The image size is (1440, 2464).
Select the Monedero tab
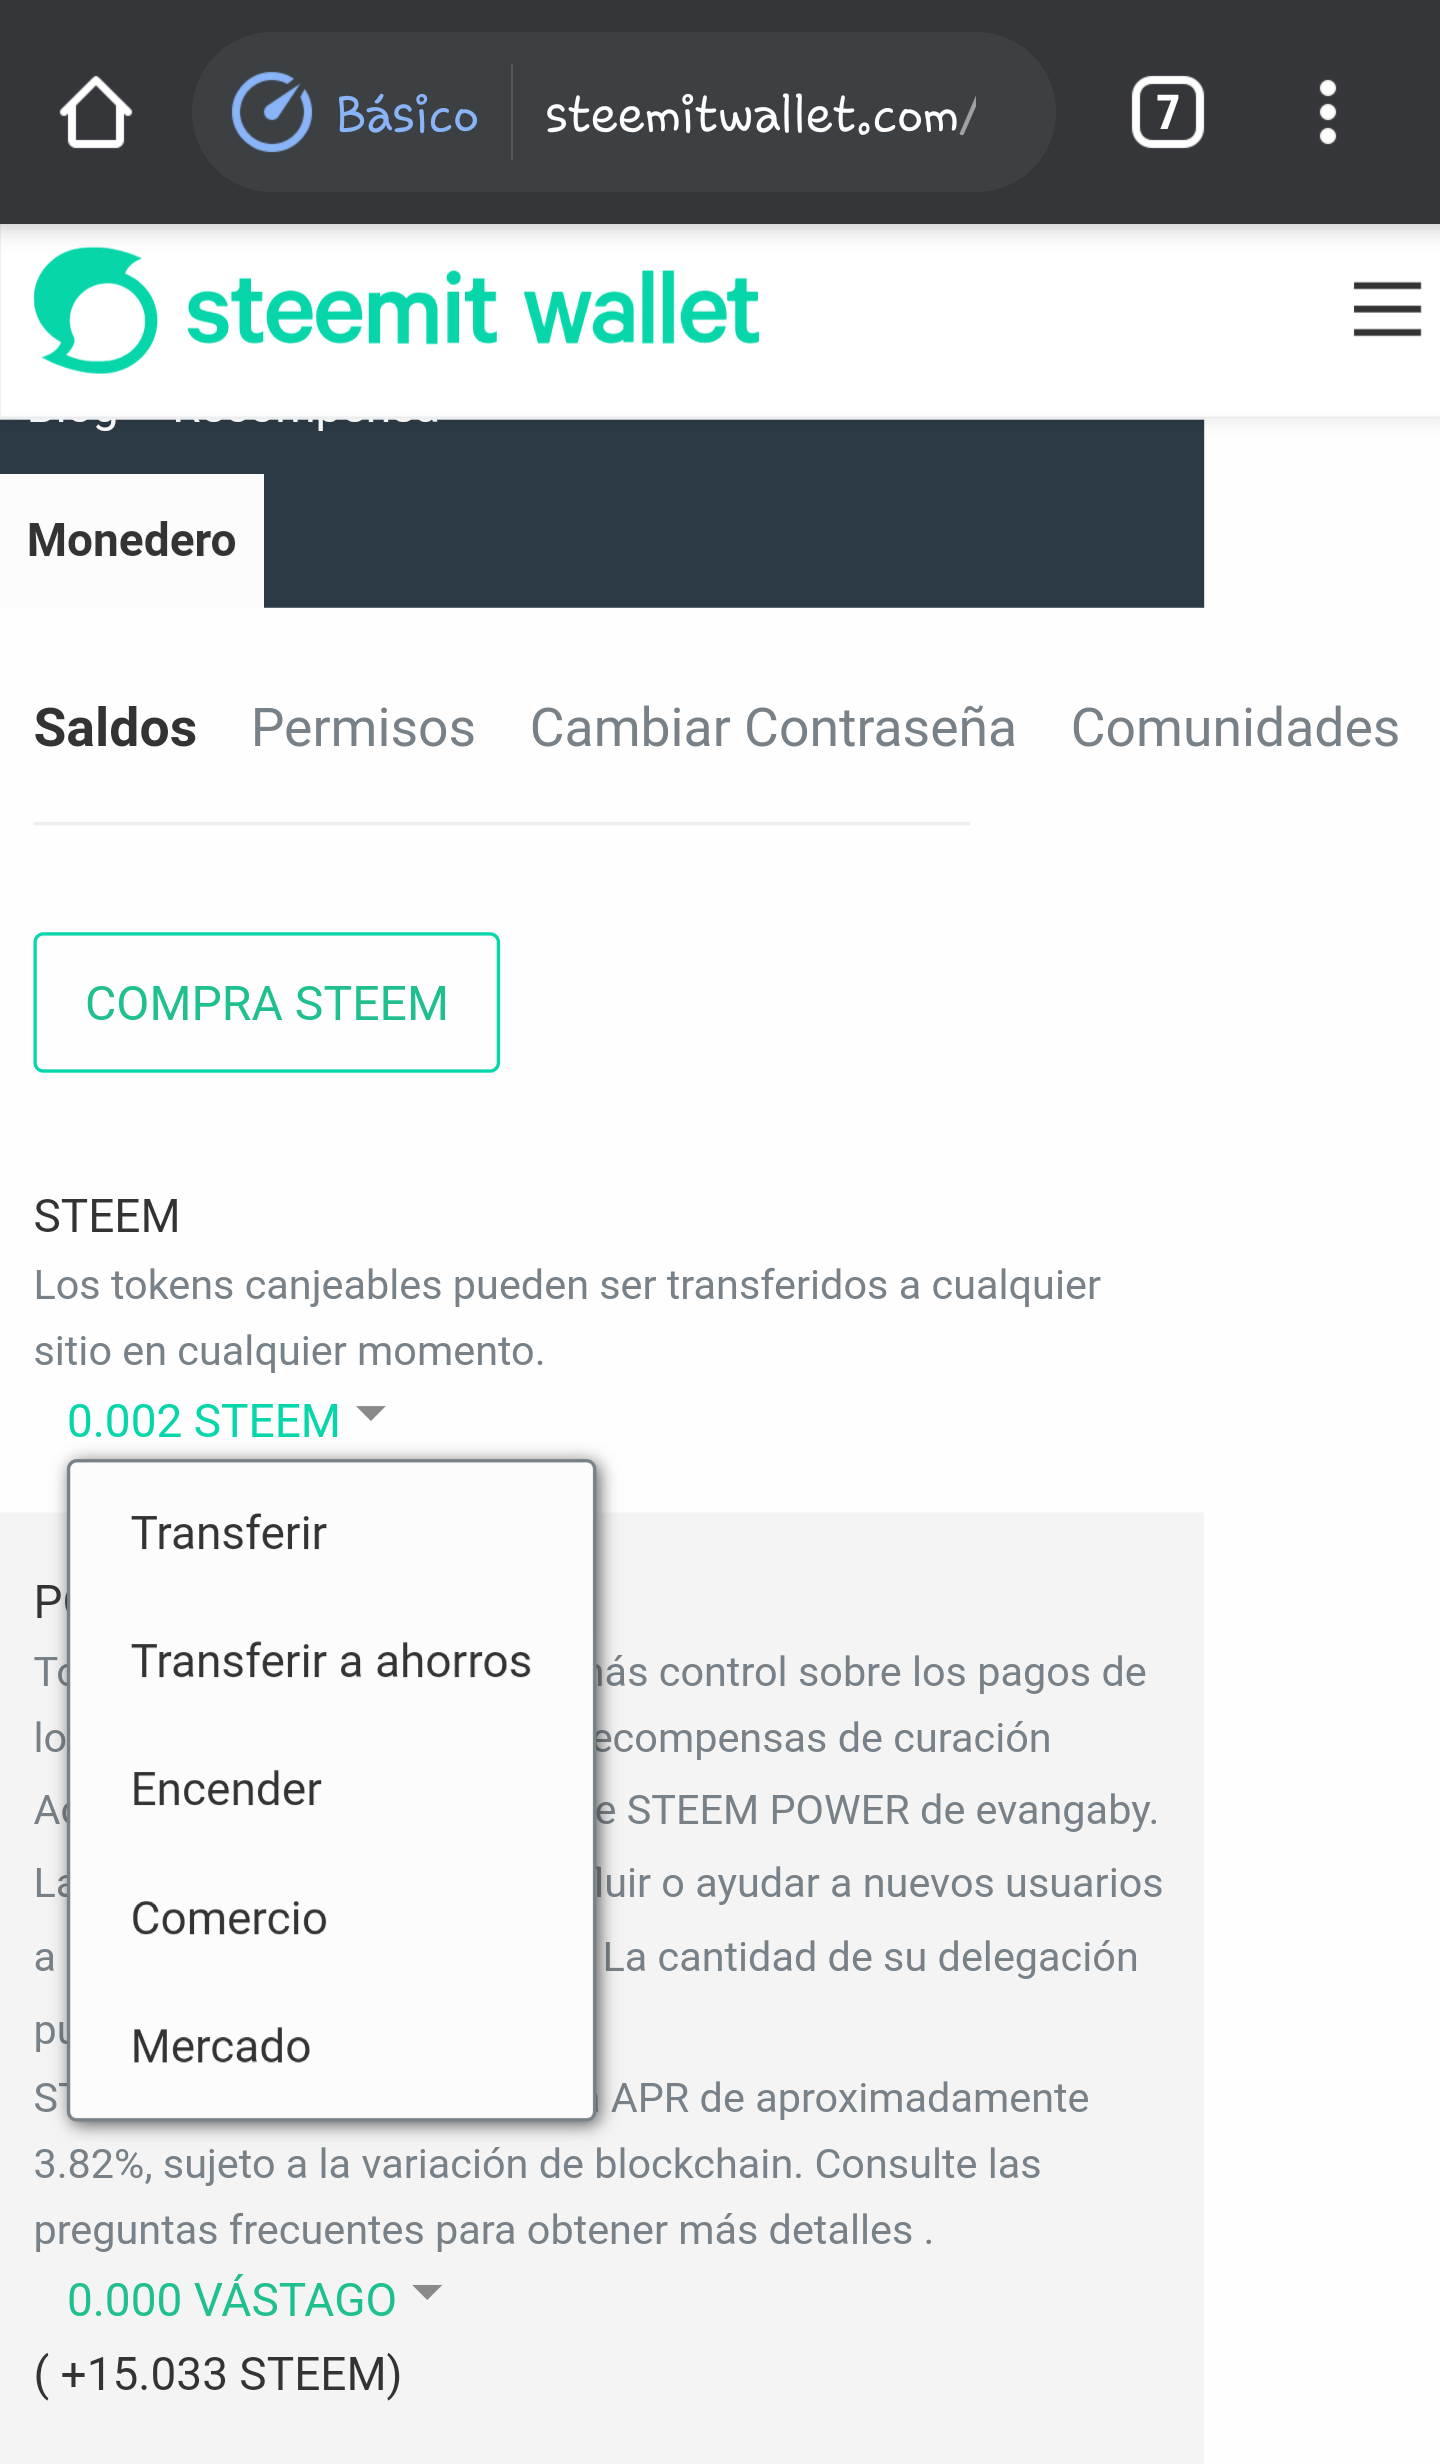(132, 540)
